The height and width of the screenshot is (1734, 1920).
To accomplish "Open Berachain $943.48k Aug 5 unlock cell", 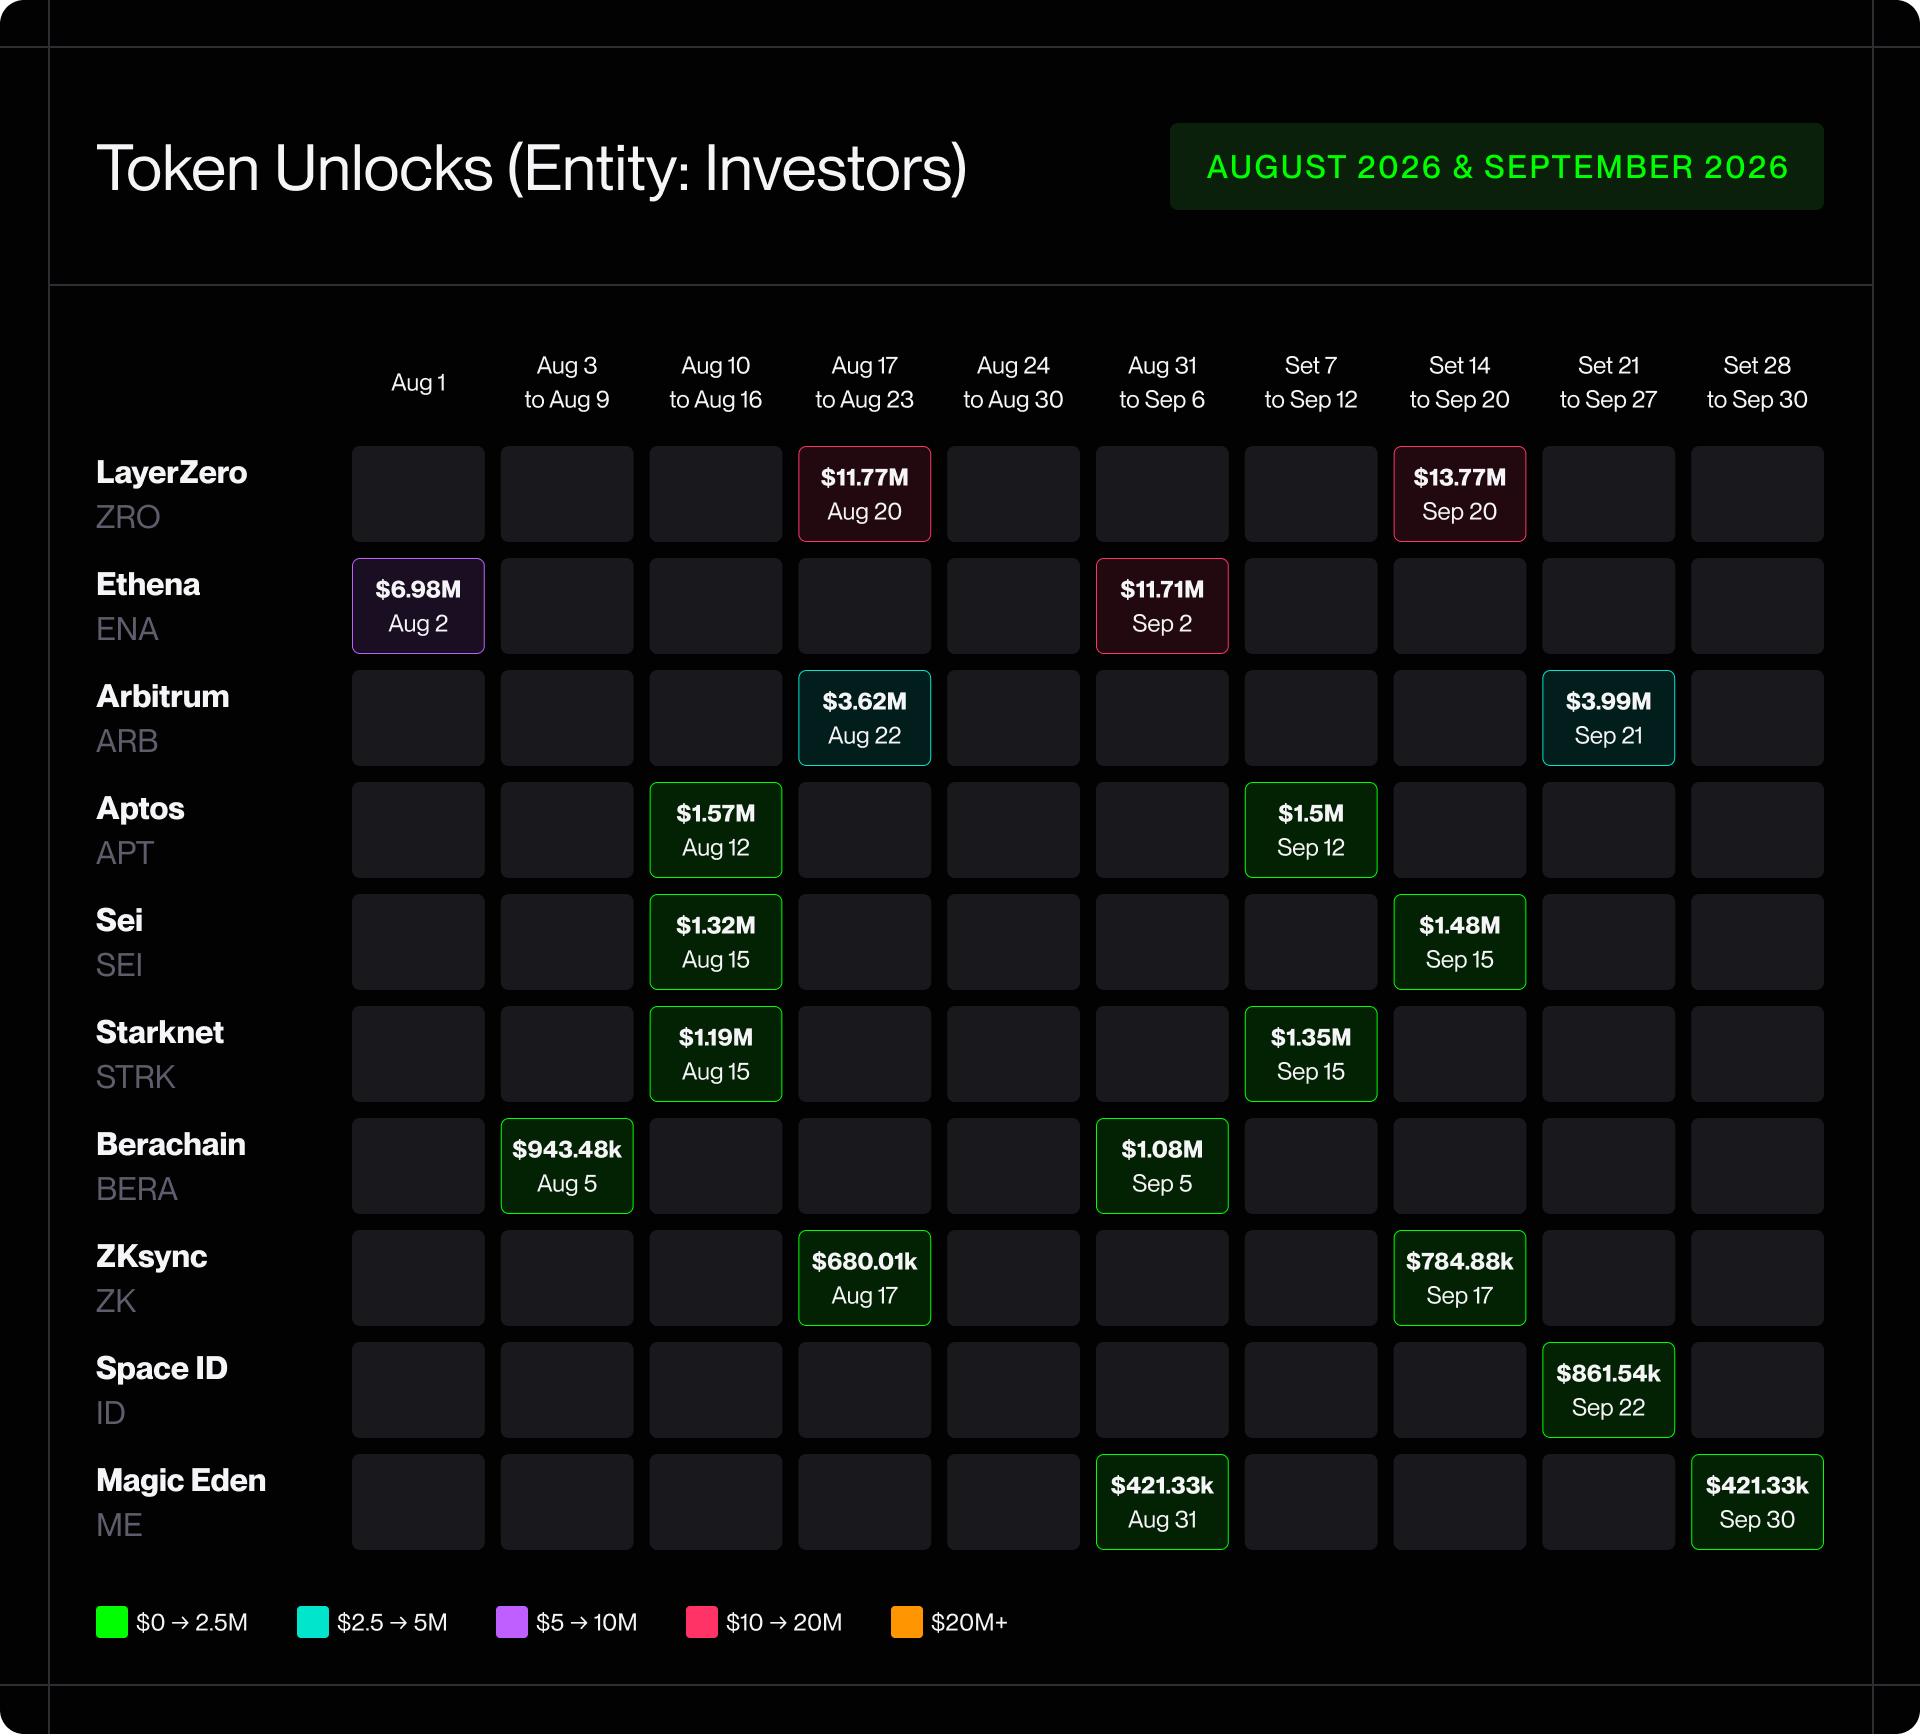I will tap(567, 1166).
